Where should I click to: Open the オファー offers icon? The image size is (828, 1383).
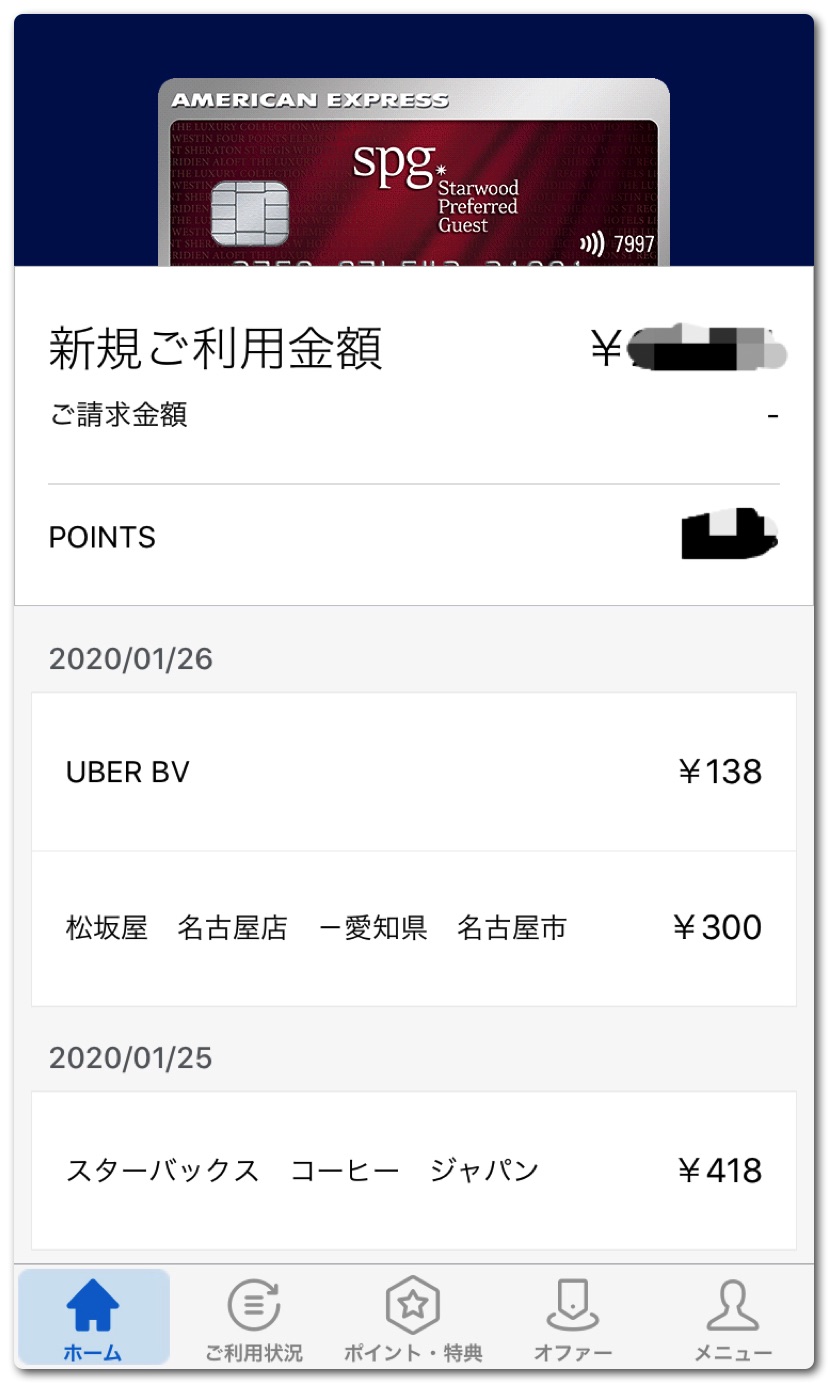[x=573, y=1306]
